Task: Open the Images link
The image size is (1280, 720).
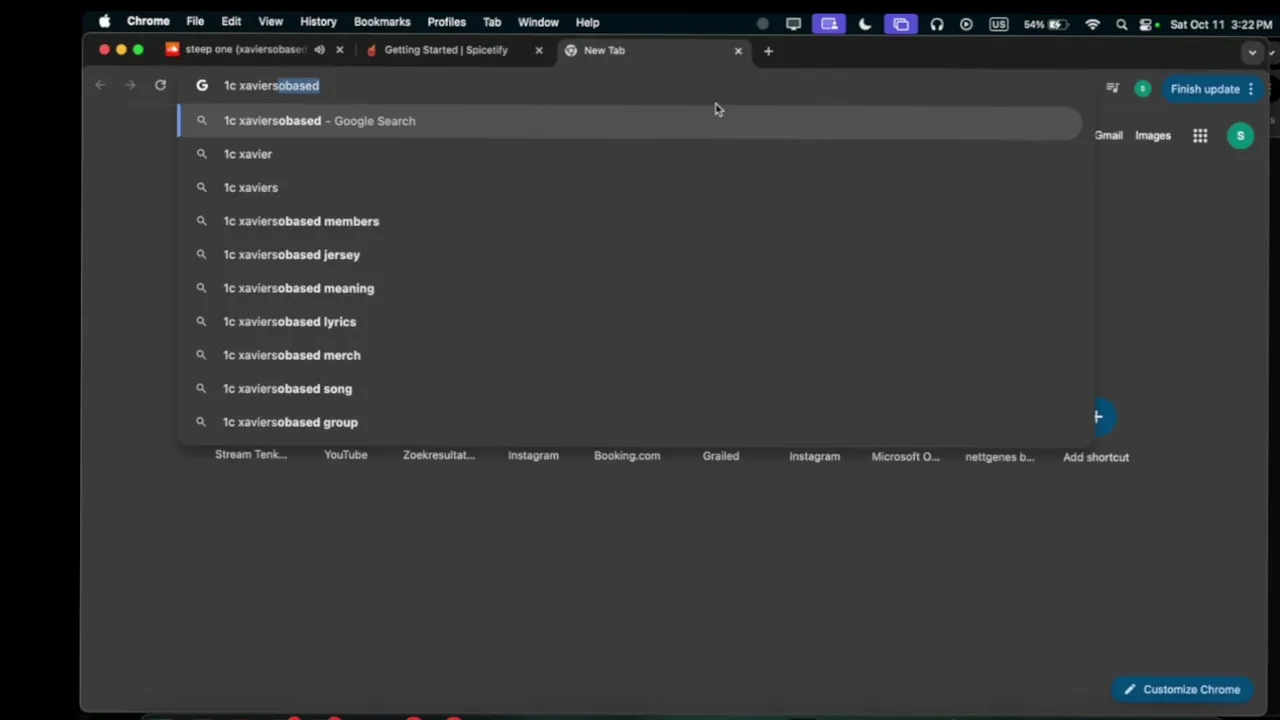Action: pyautogui.click(x=1153, y=136)
